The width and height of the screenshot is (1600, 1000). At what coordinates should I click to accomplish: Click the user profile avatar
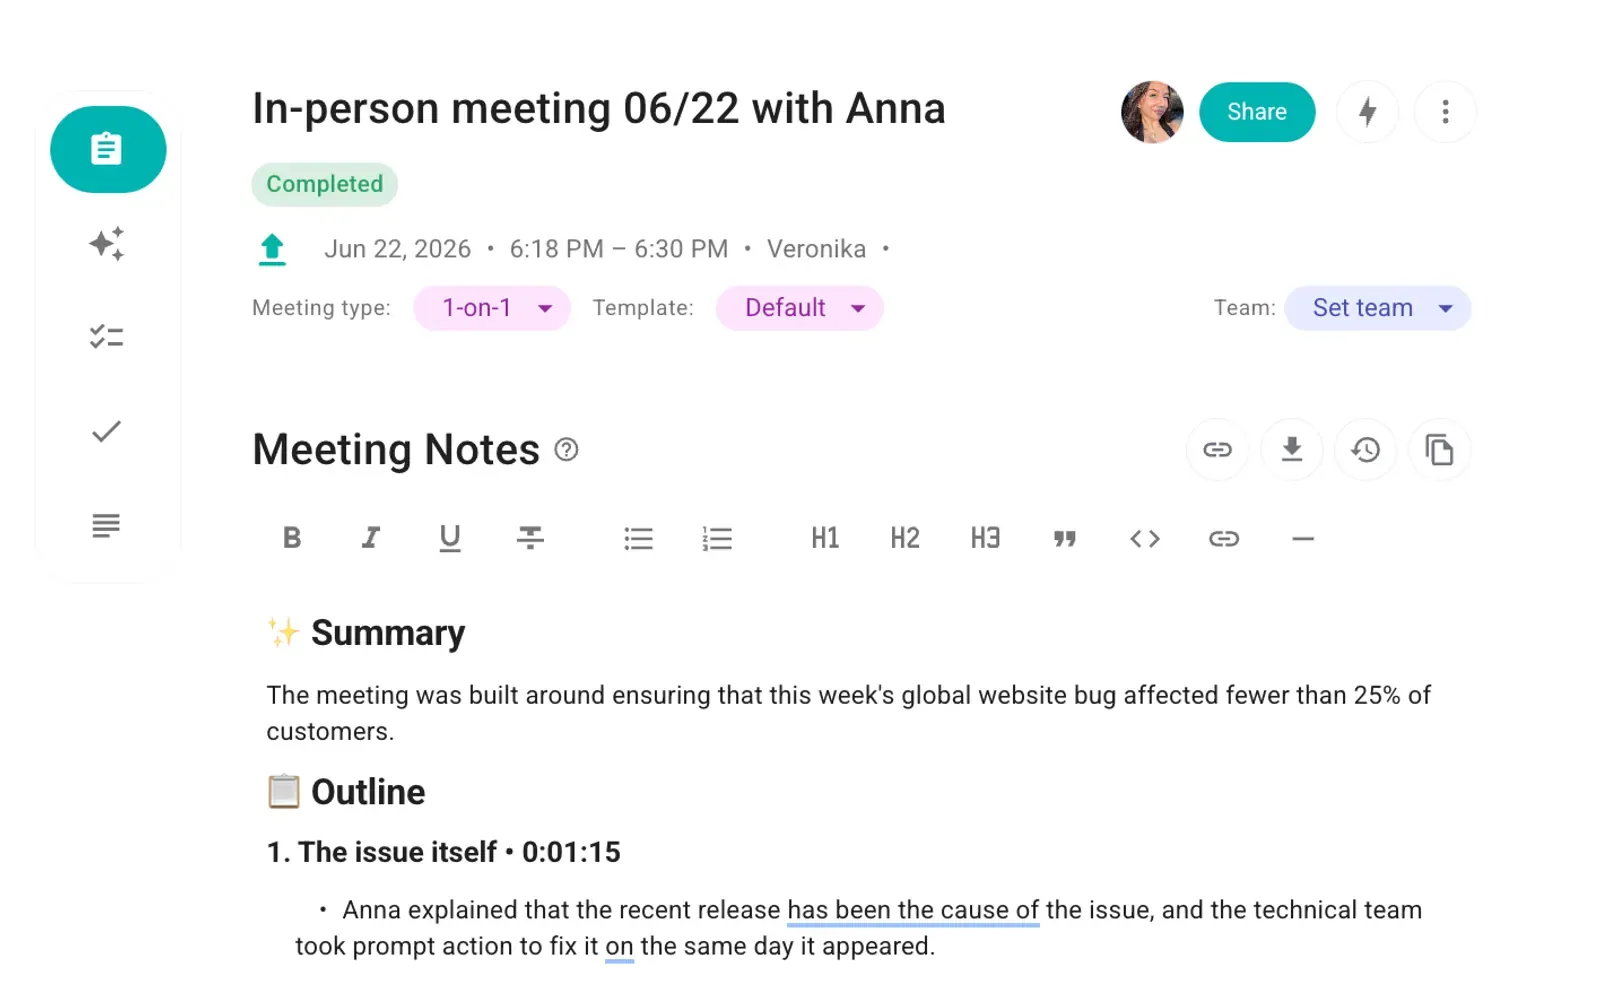[x=1152, y=112]
